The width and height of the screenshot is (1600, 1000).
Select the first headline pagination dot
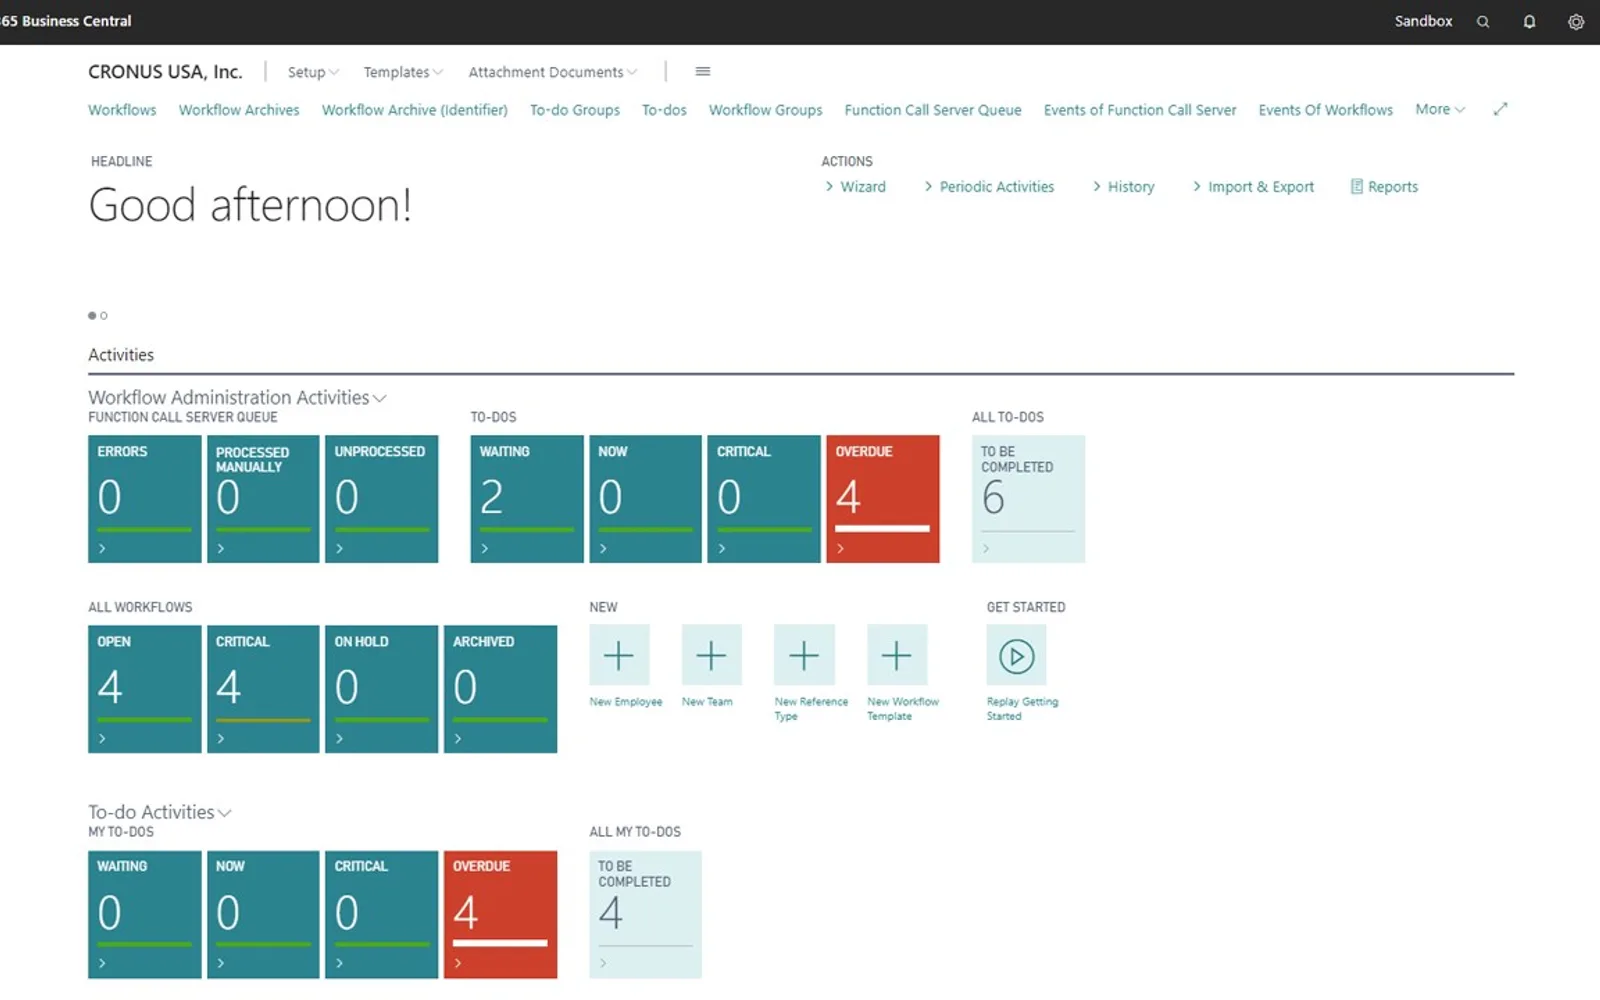[x=92, y=316]
